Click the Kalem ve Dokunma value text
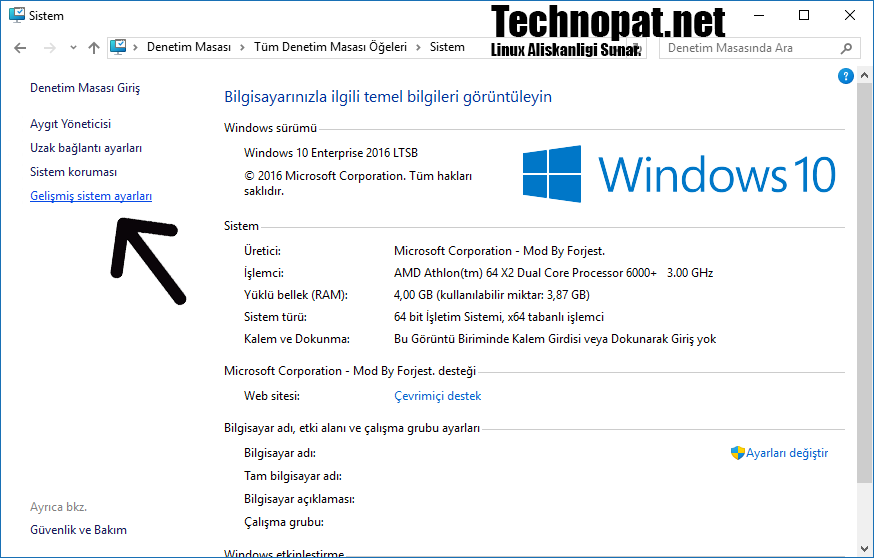 pyautogui.click(x=555, y=339)
